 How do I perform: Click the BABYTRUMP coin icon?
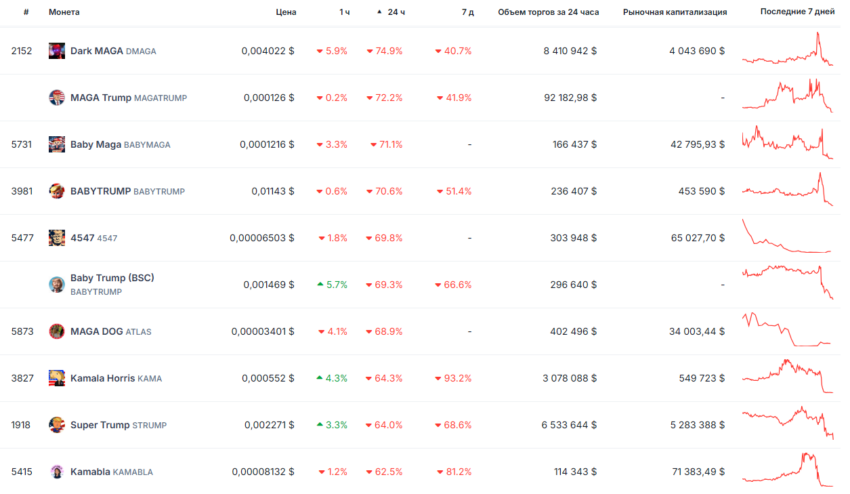tap(56, 191)
